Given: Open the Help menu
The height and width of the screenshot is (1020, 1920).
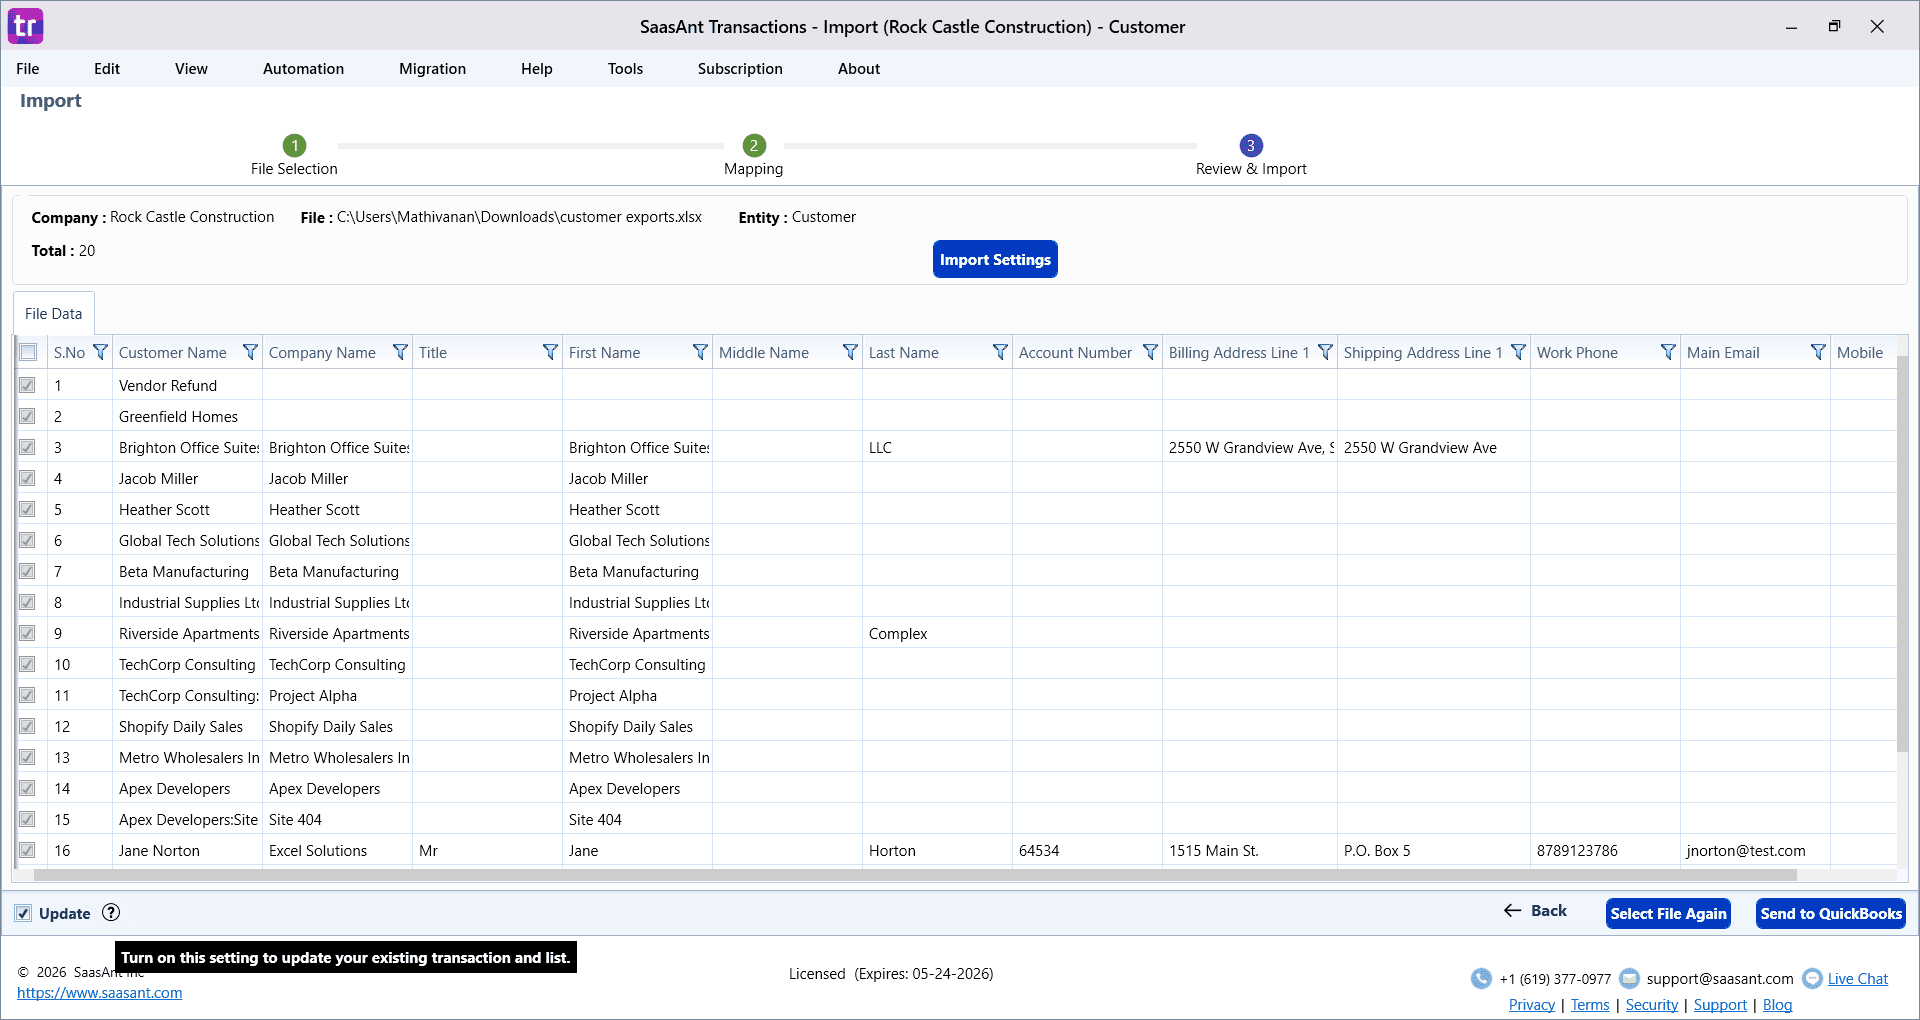Looking at the screenshot, I should (x=536, y=68).
